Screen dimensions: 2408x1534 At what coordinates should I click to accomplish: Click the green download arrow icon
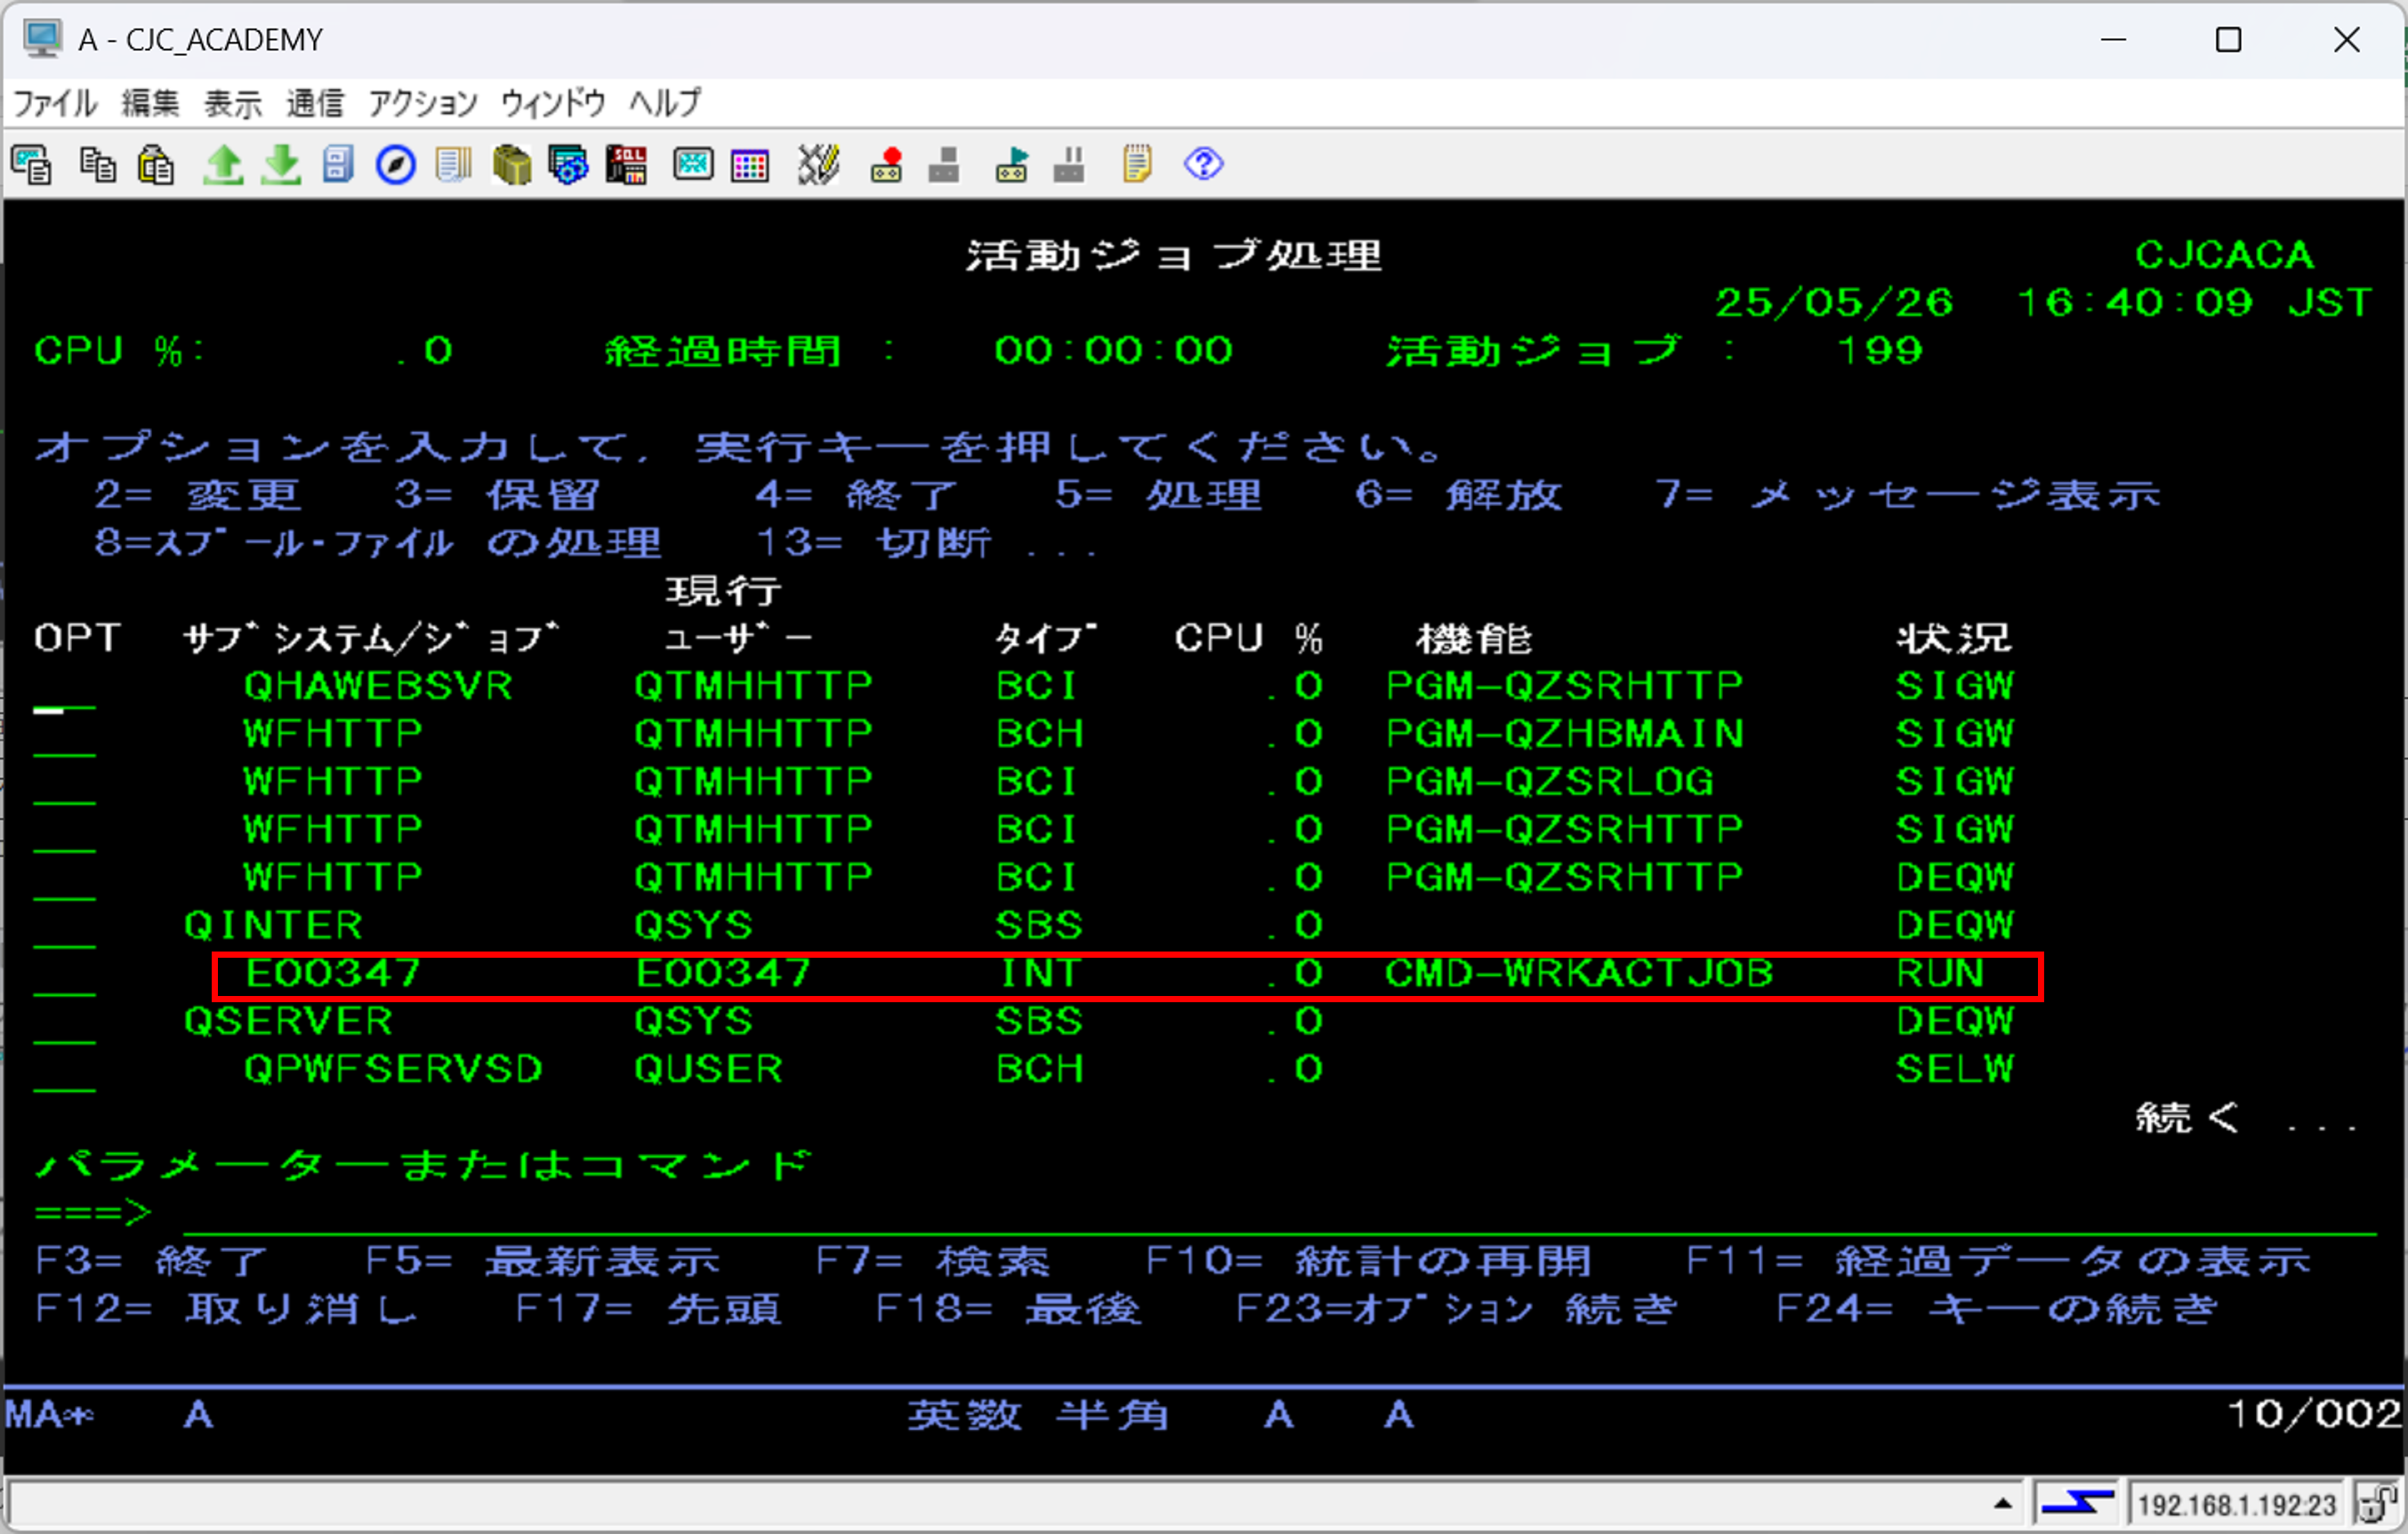pyautogui.click(x=280, y=164)
